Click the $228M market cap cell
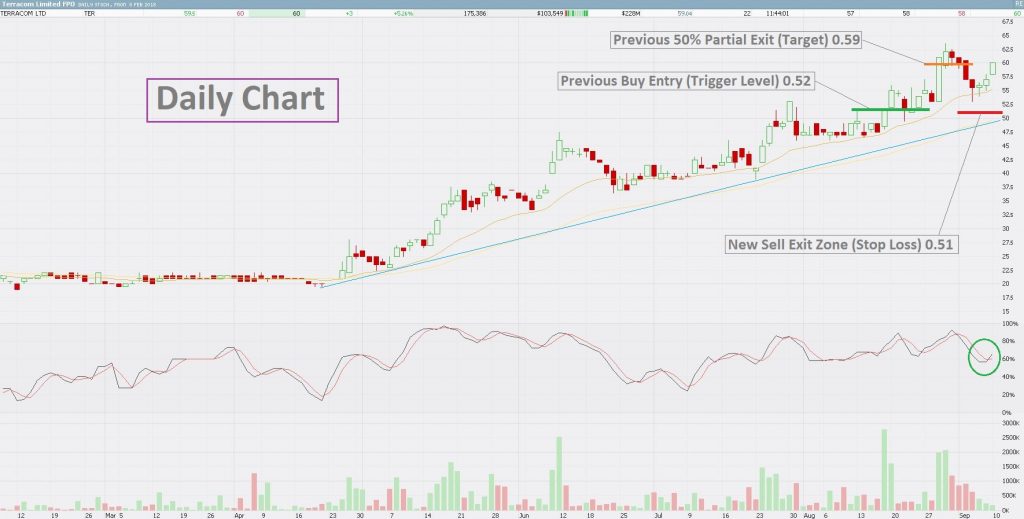The height and width of the screenshot is (519, 1024). (x=630, y=13)
